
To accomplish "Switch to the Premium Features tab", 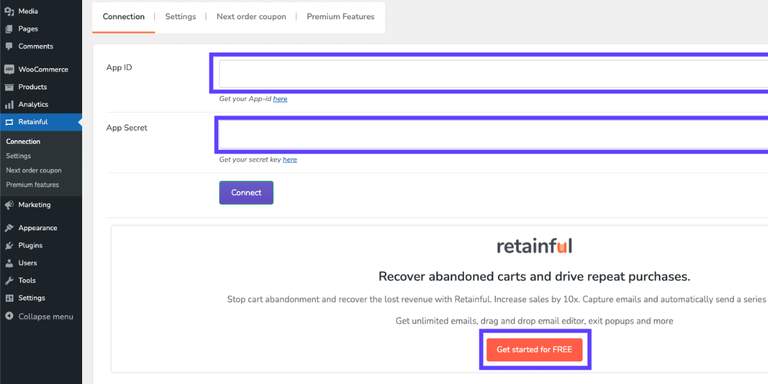I will pyautogui.click(x=340, y=17).
